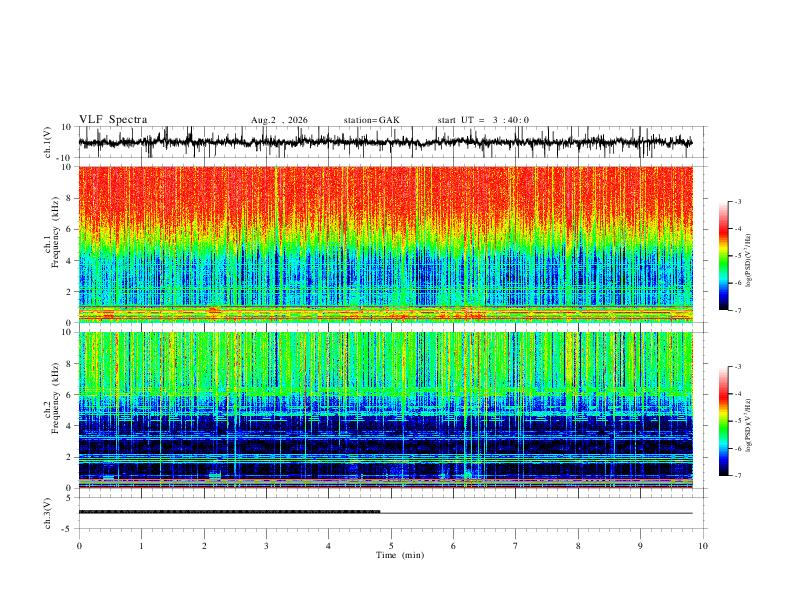The height and width of the screenshot is (612, 792).
Task: Click the "6" kHz tick on ch.2 spectrogram
Action: (69, 395)
